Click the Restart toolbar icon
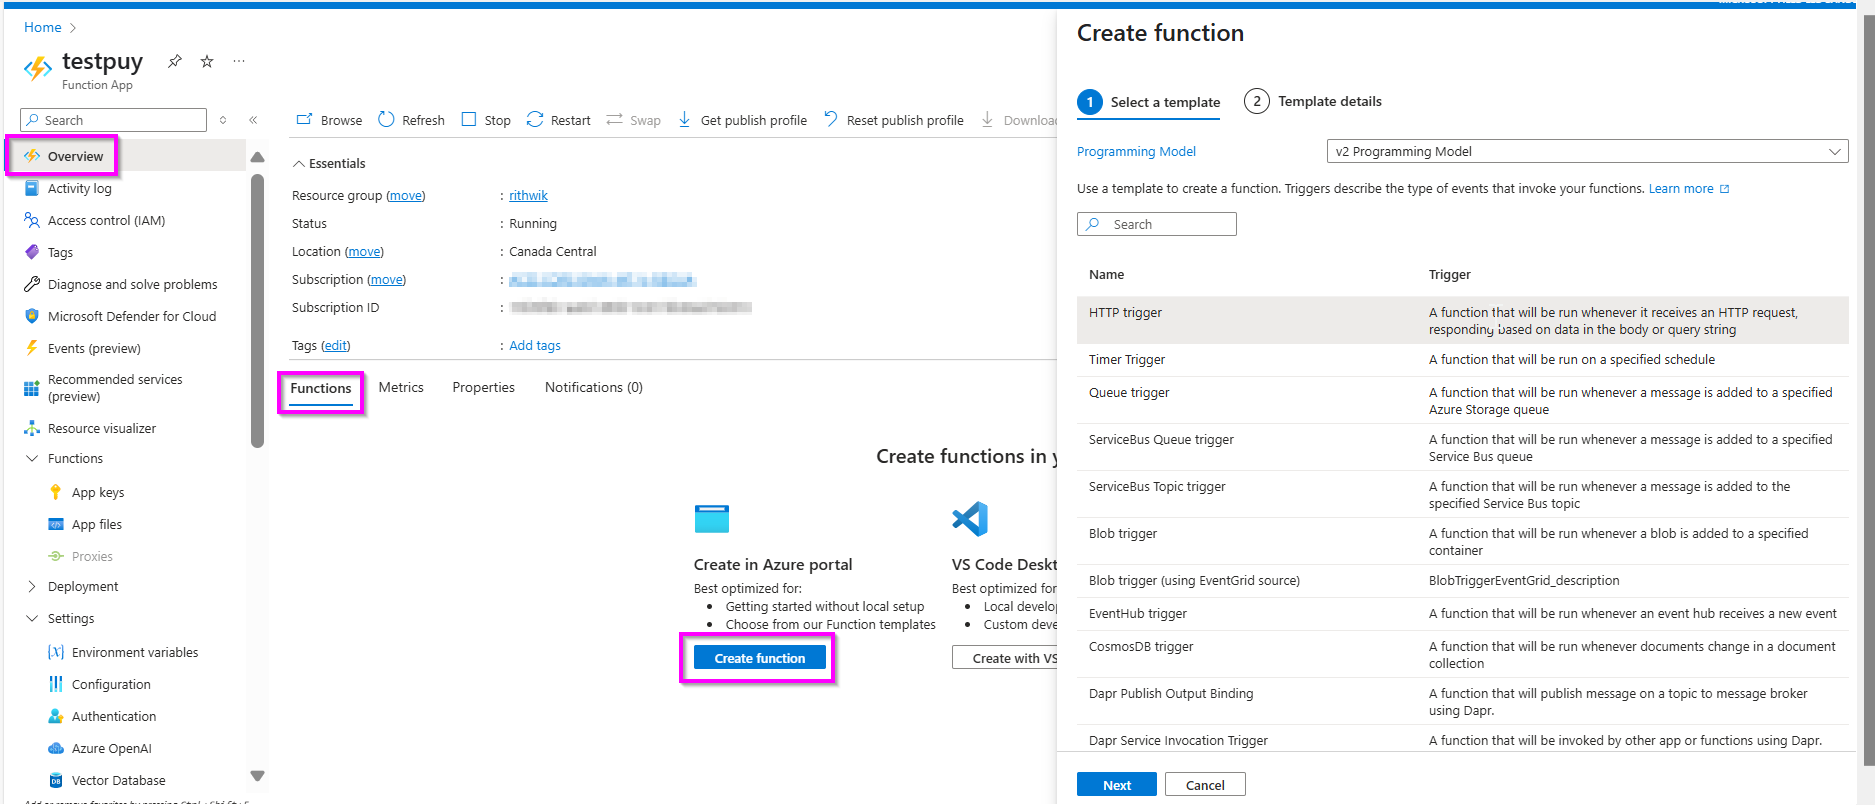1875x805 pixels. (535, 120)
